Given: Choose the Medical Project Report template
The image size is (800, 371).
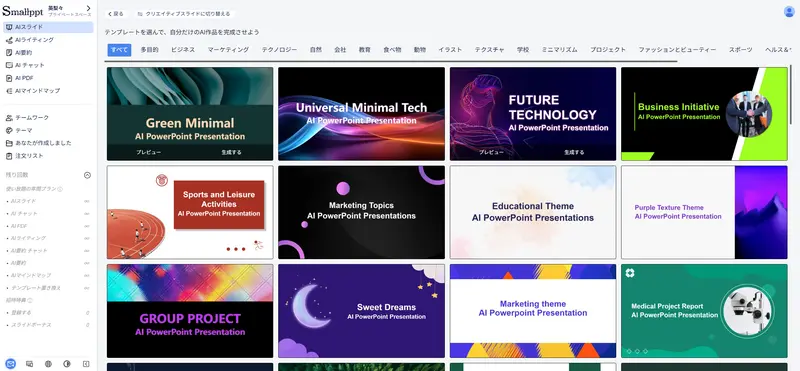Looking at the screenshot, I should tap(704, 311).
